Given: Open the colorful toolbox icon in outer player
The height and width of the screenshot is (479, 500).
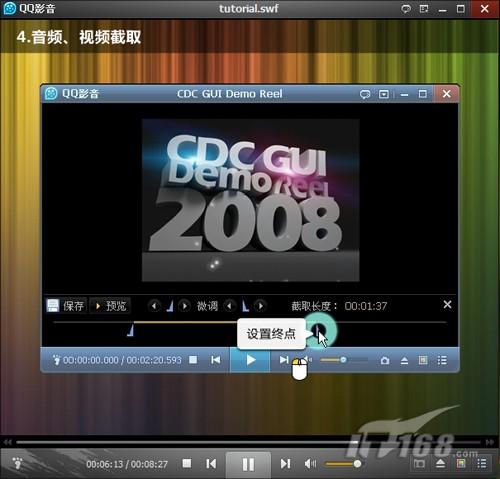Looking at the screenshot, I should (461, 463).
